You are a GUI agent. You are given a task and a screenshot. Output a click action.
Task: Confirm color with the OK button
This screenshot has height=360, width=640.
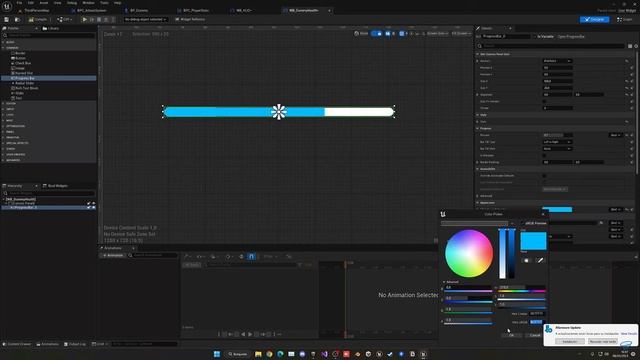point(511,336)
